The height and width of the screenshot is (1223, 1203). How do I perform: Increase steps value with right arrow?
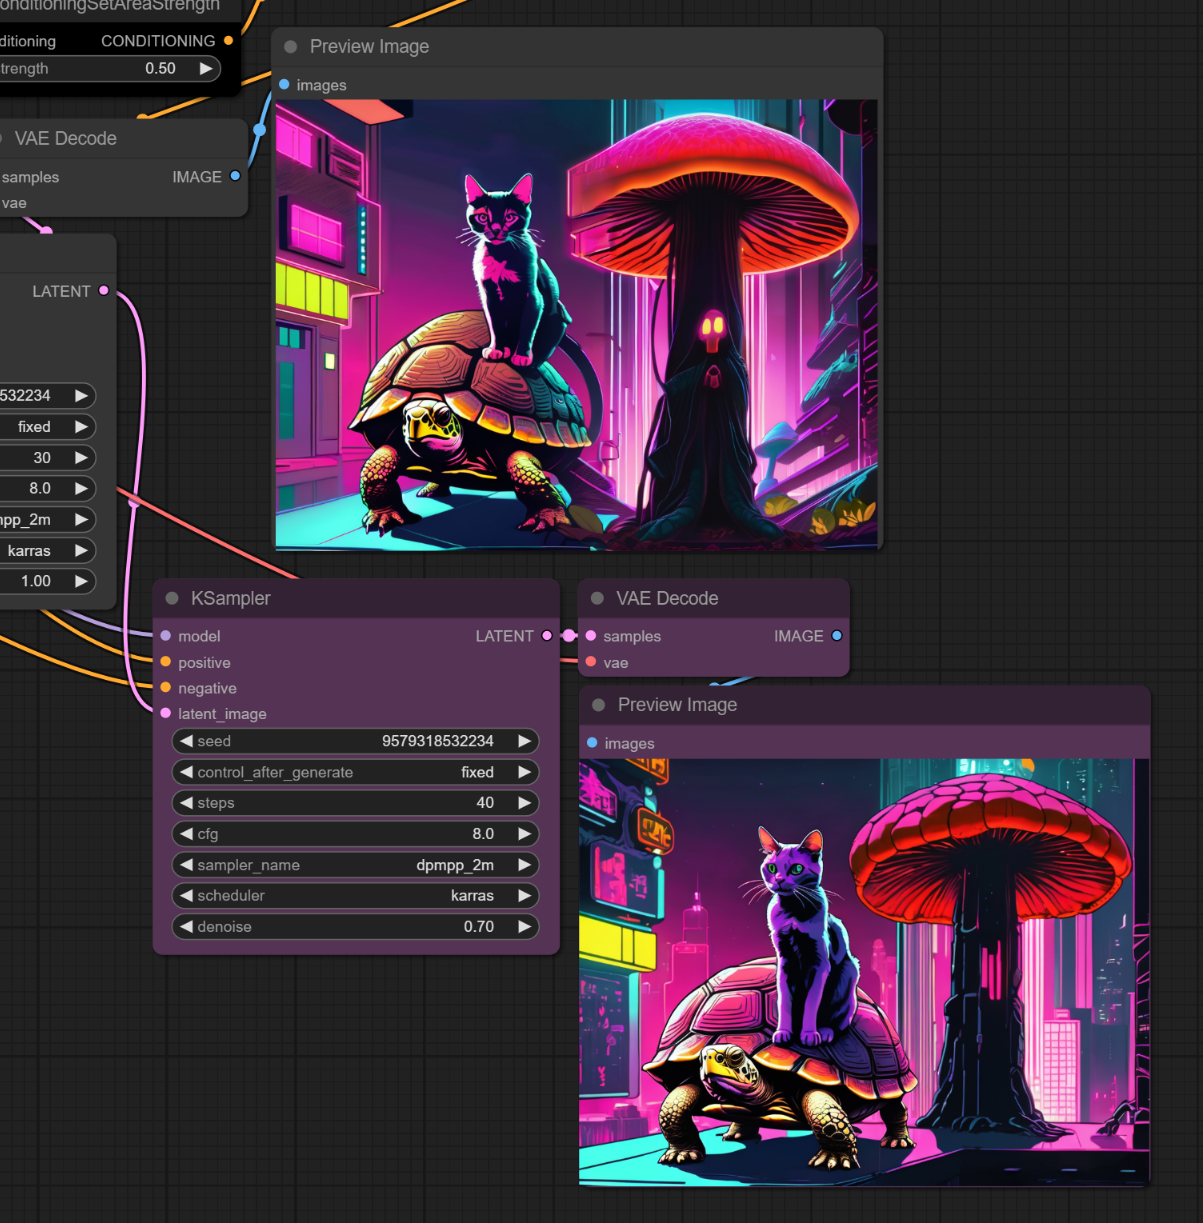point(524,803)
